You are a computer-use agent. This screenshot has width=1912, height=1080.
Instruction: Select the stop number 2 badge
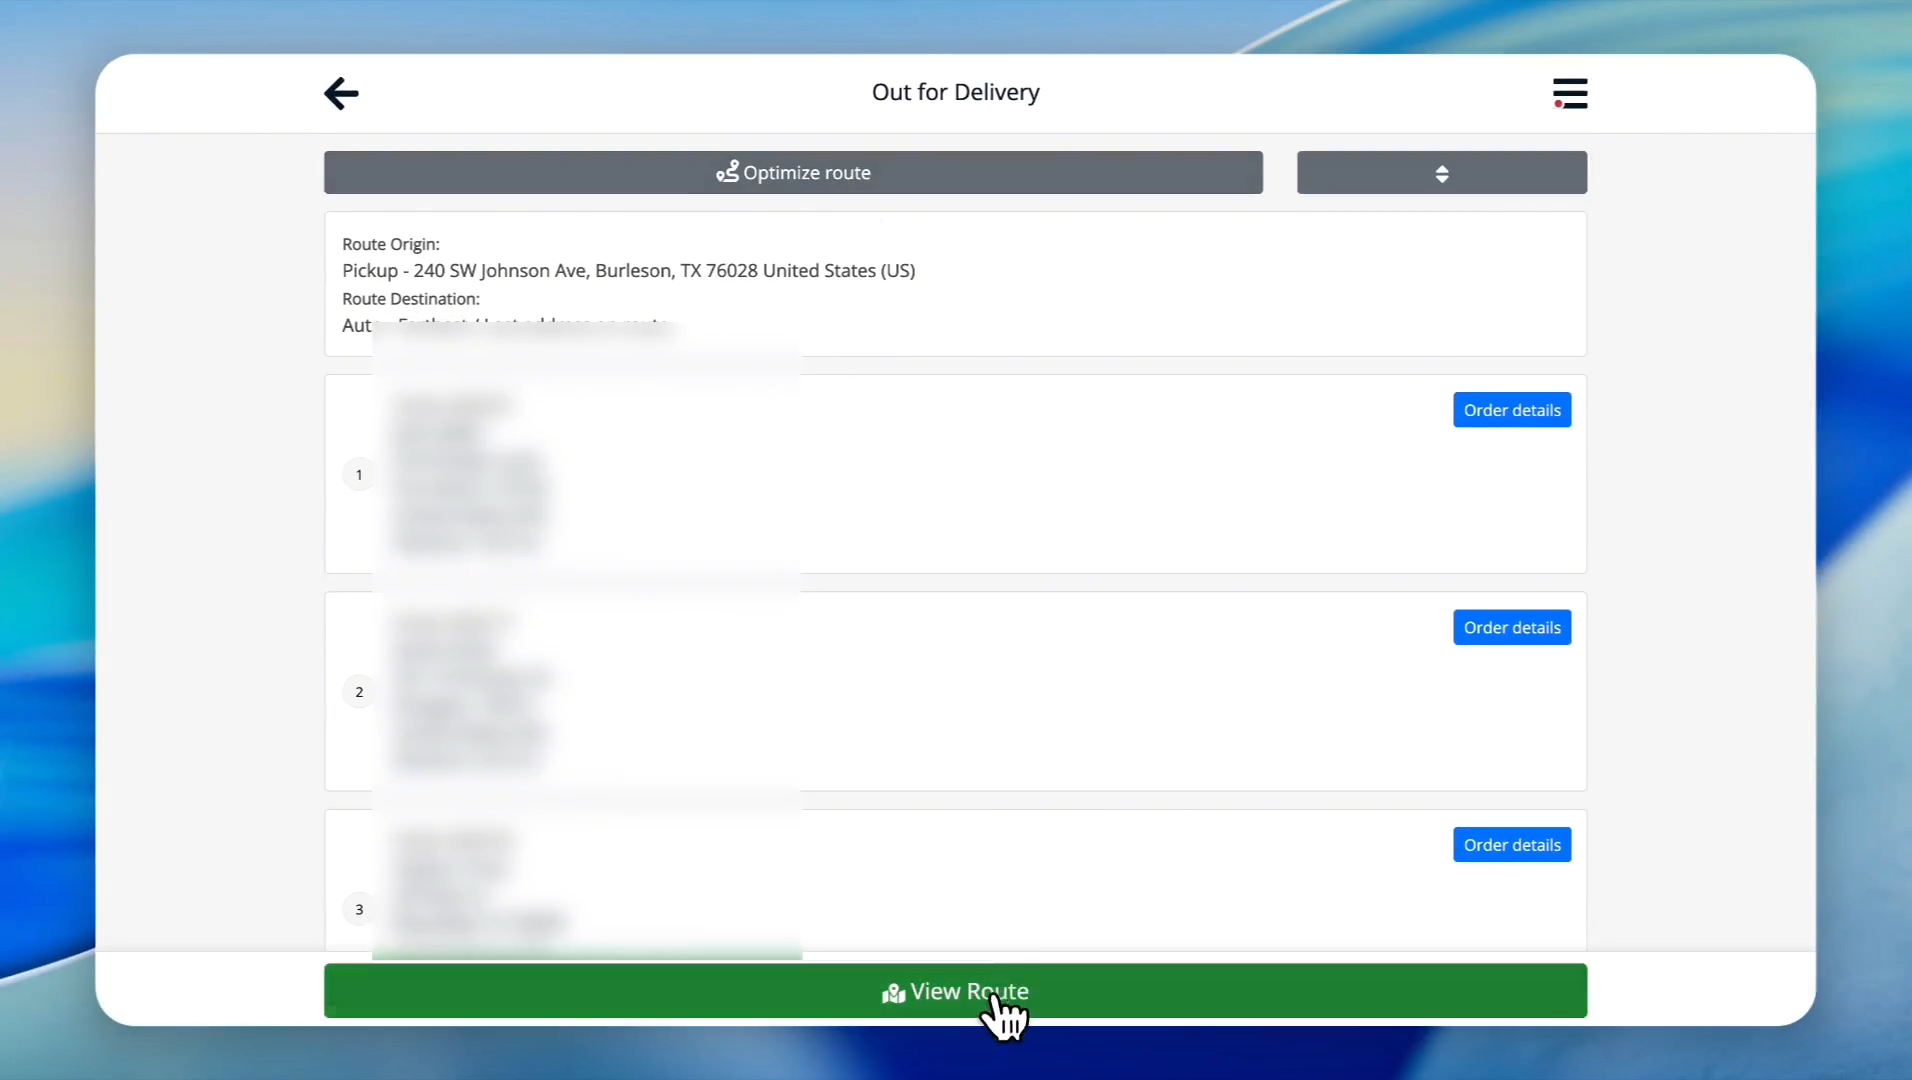(359, 692)
